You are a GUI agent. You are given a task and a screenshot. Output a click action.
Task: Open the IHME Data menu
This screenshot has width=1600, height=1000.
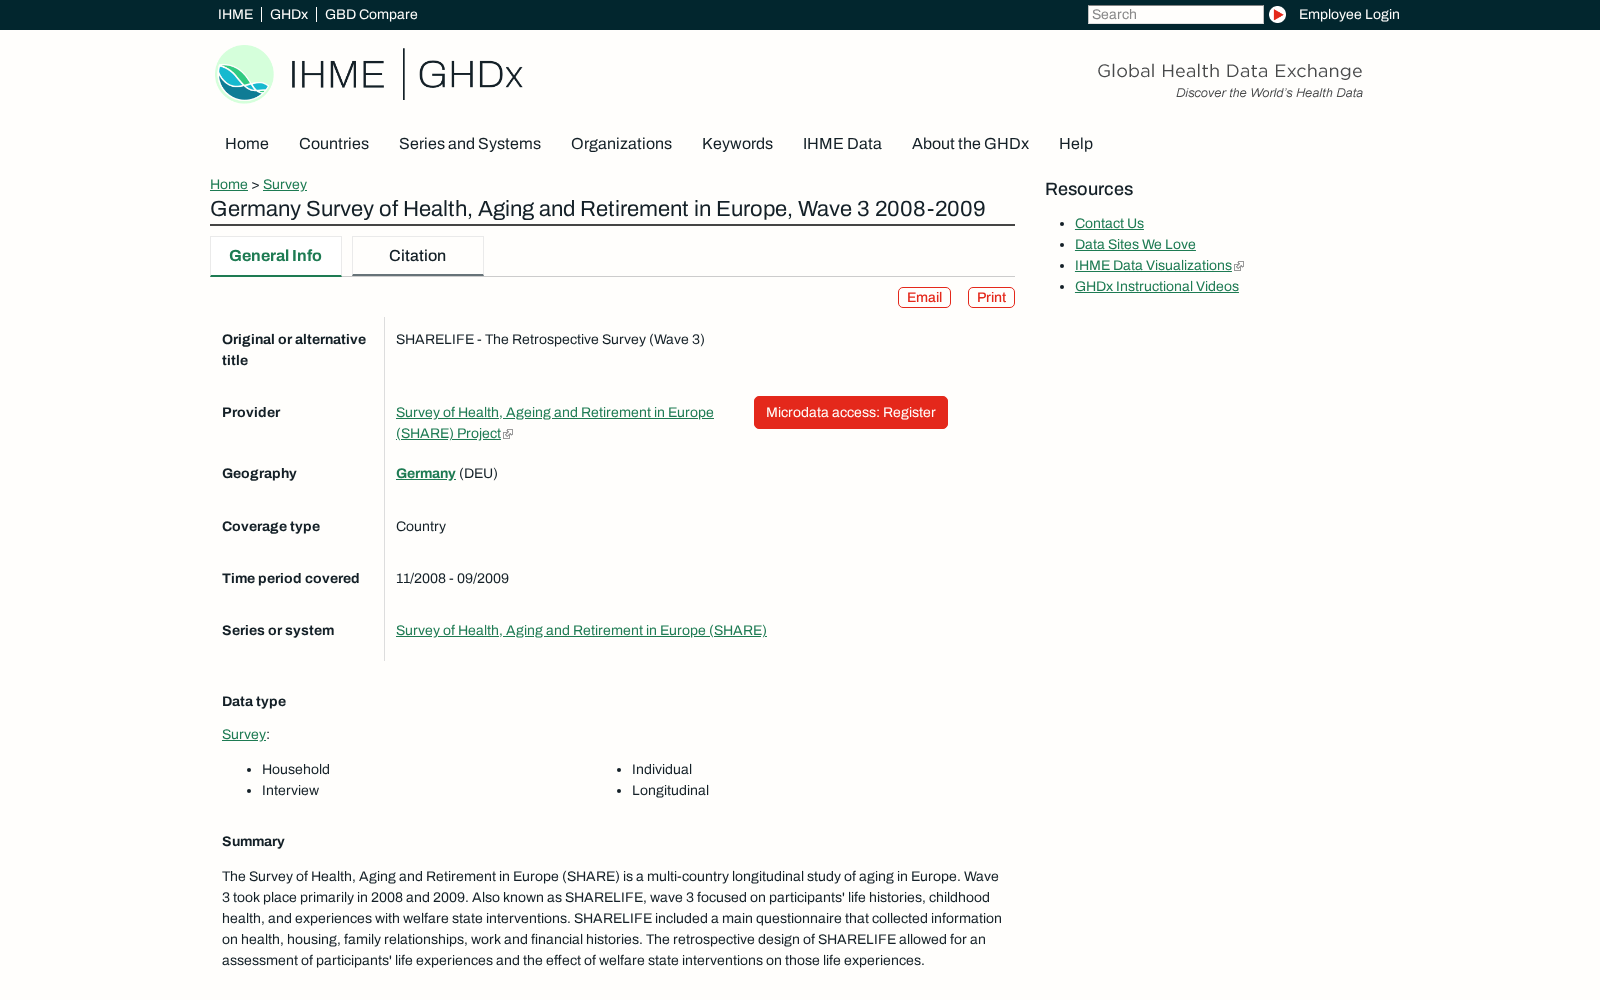[x=842, y=144]
